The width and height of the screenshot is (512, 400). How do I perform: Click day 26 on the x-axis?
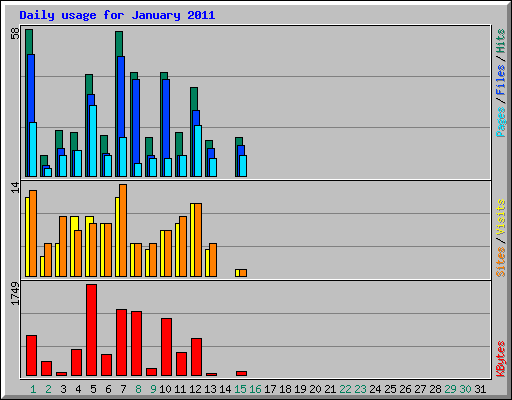tap(405, 389)
